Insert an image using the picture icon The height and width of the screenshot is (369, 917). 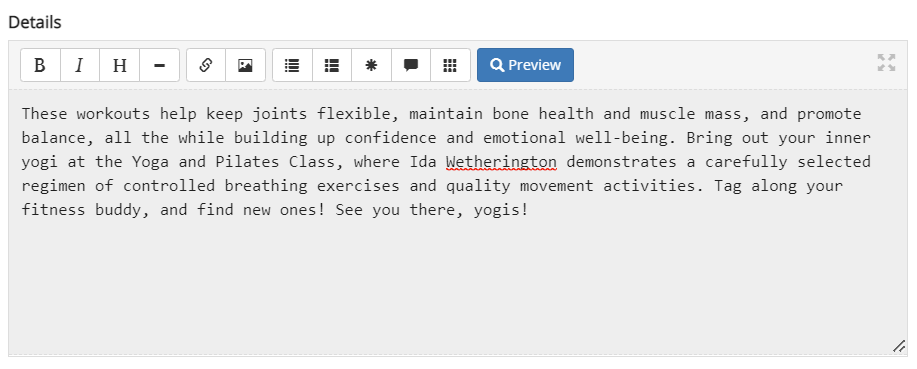(x=246, y=65)
